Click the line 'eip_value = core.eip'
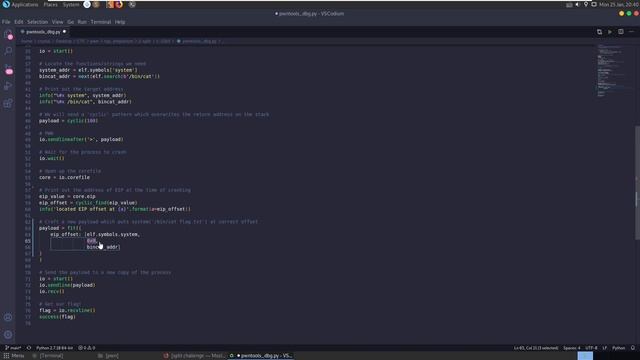 point(67,196)
